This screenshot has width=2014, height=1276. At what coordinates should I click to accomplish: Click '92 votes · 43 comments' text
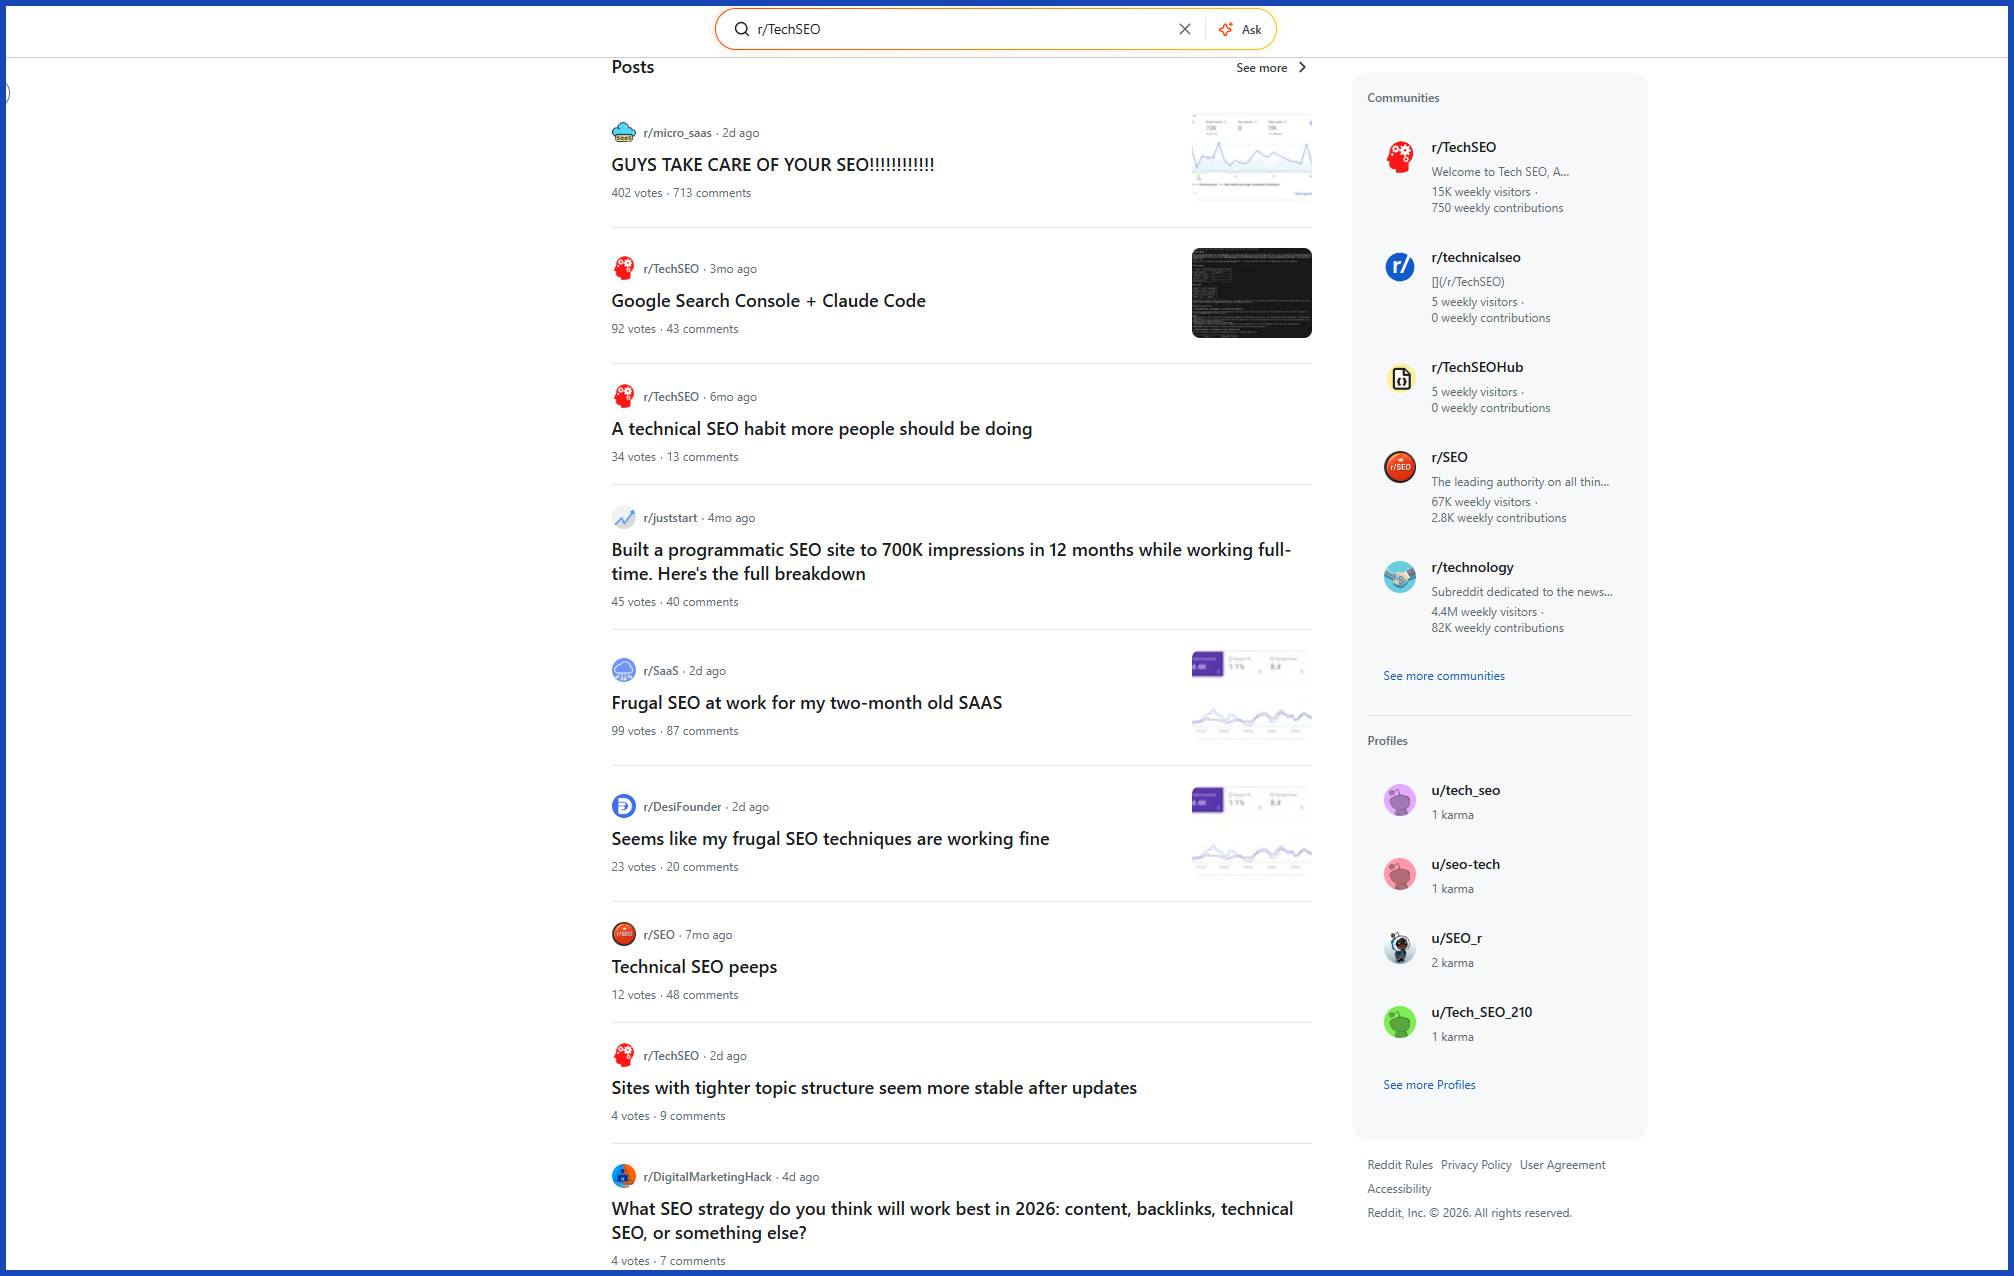coord(675,329)
